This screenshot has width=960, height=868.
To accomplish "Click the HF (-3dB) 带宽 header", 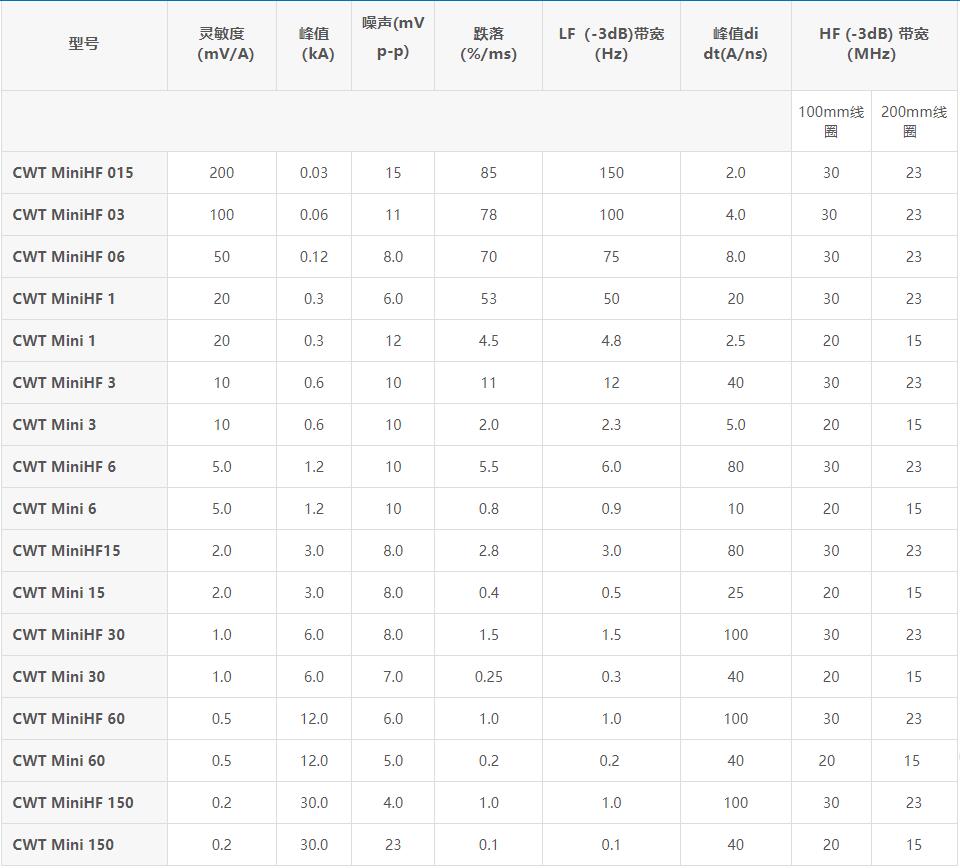I will 874,43.
